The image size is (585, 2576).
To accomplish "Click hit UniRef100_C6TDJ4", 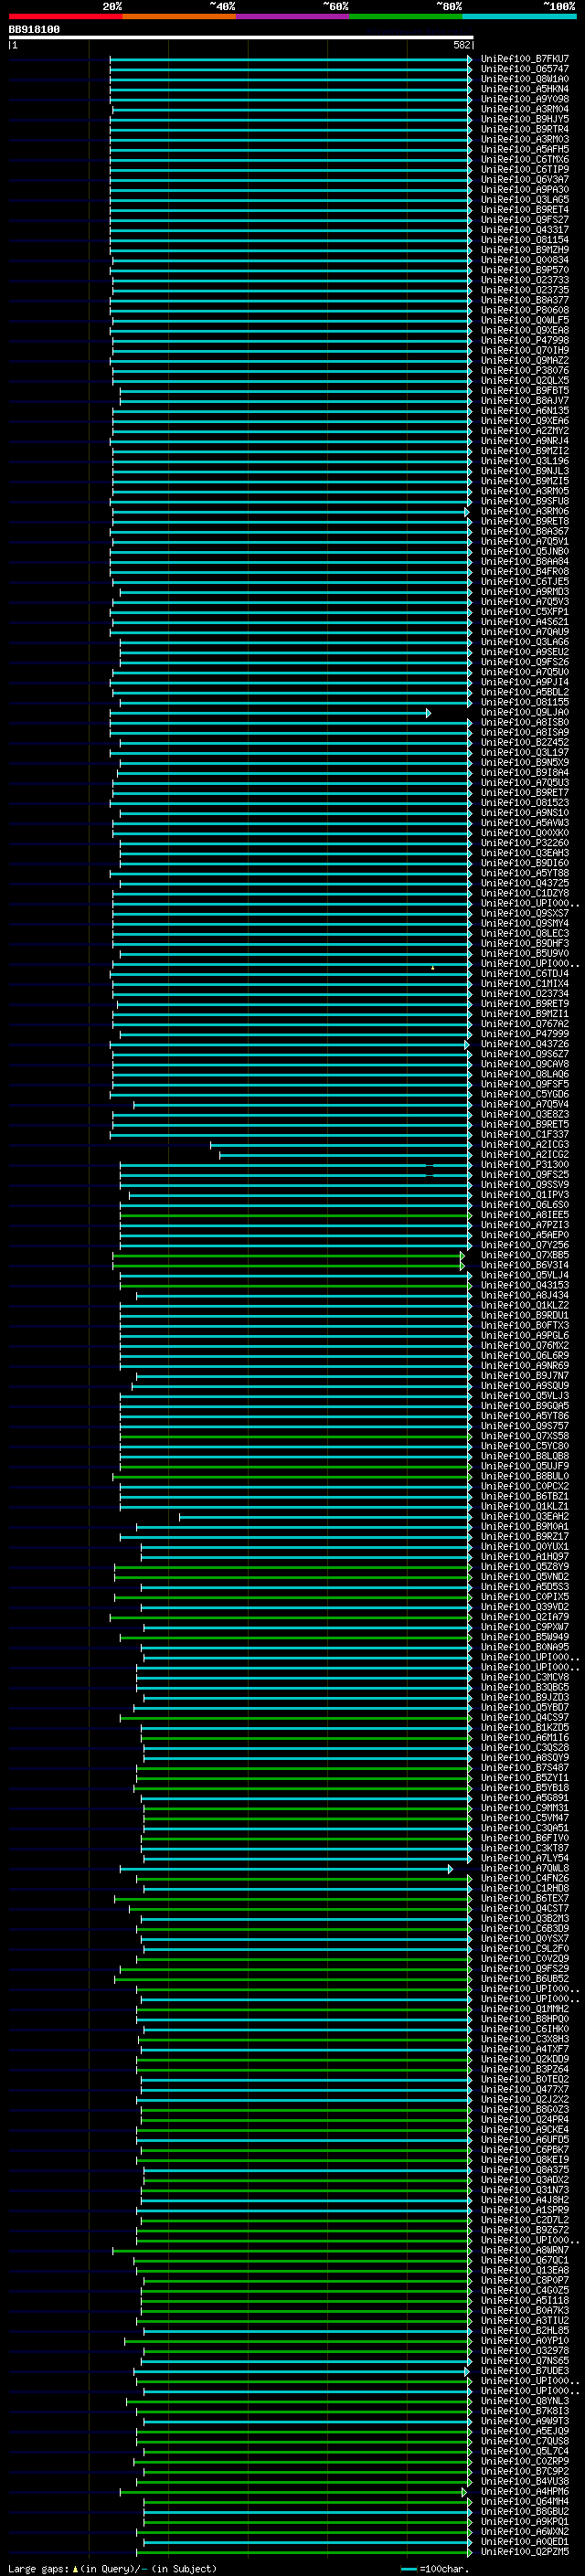I will [x=524, y=974].
